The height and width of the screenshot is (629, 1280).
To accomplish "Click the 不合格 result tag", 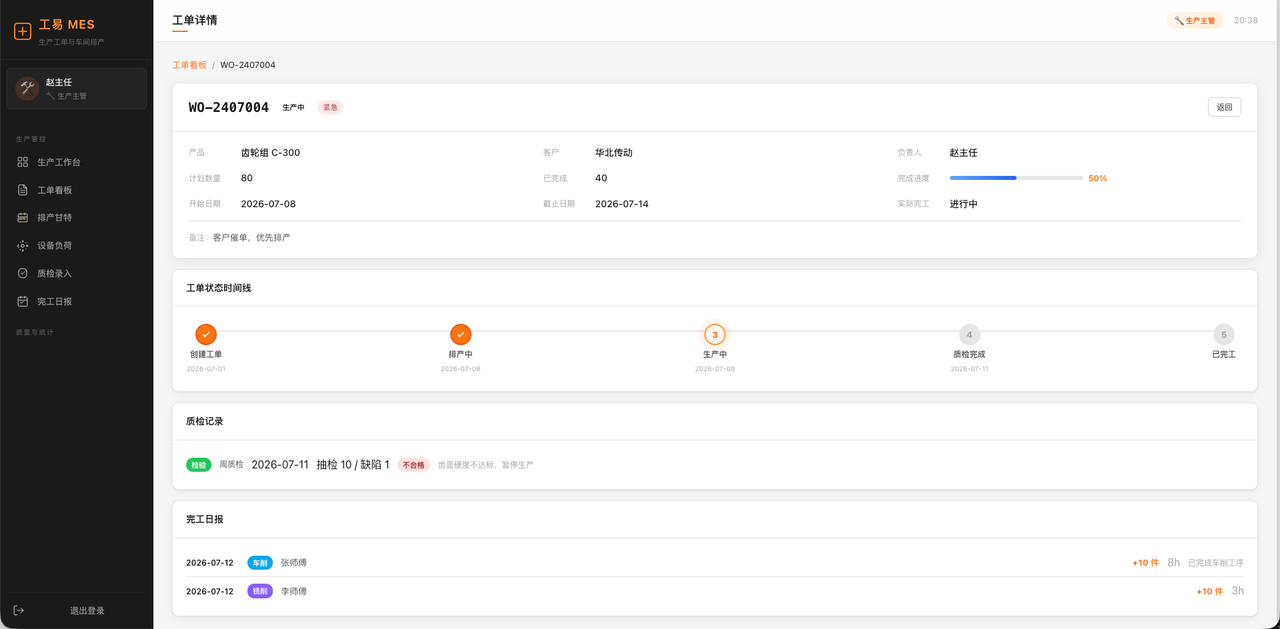I will coord(413,465).
